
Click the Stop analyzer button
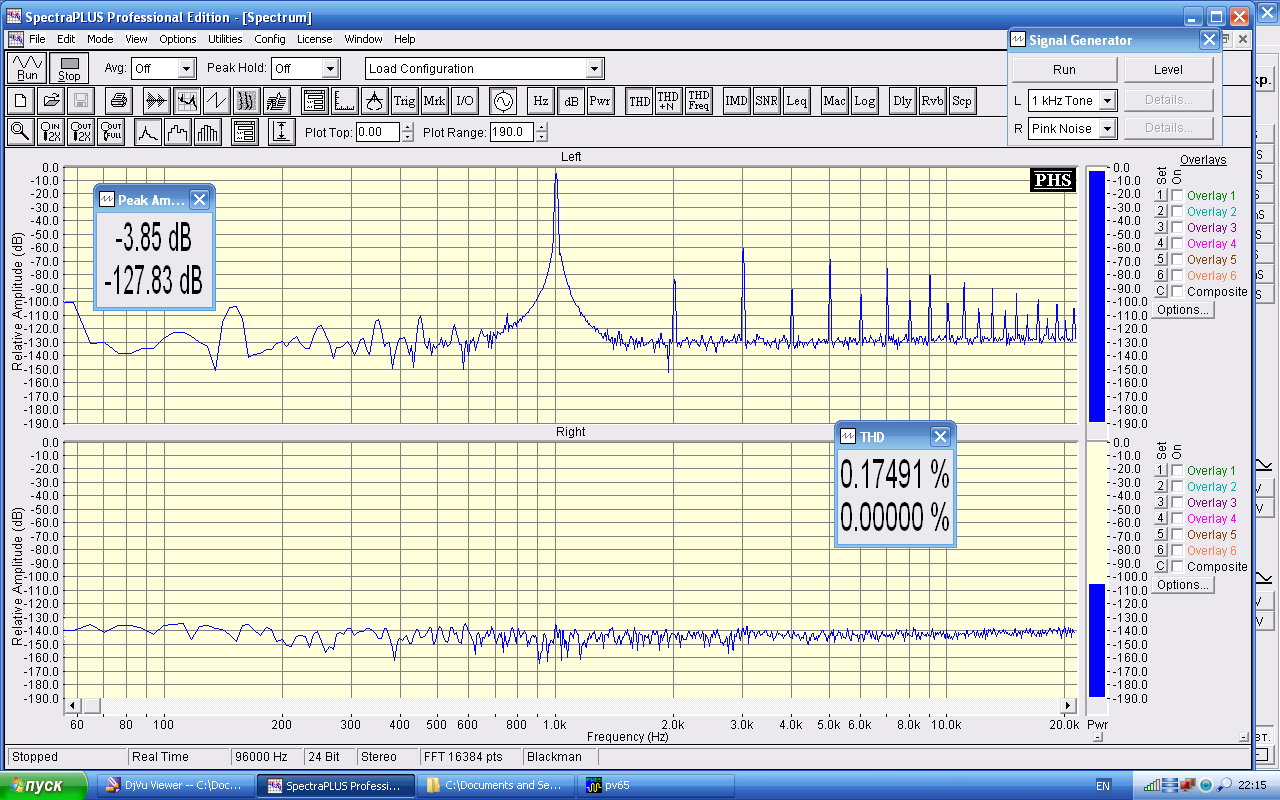(69, 68)
